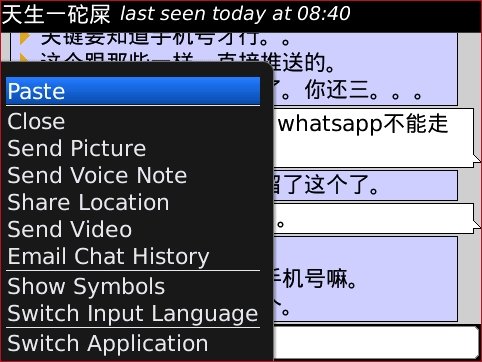Image resolution: width=482 pixels, height=362 pixels.
Task: Click the message input field
Action: pyautogui.click(x=376, y=343)
